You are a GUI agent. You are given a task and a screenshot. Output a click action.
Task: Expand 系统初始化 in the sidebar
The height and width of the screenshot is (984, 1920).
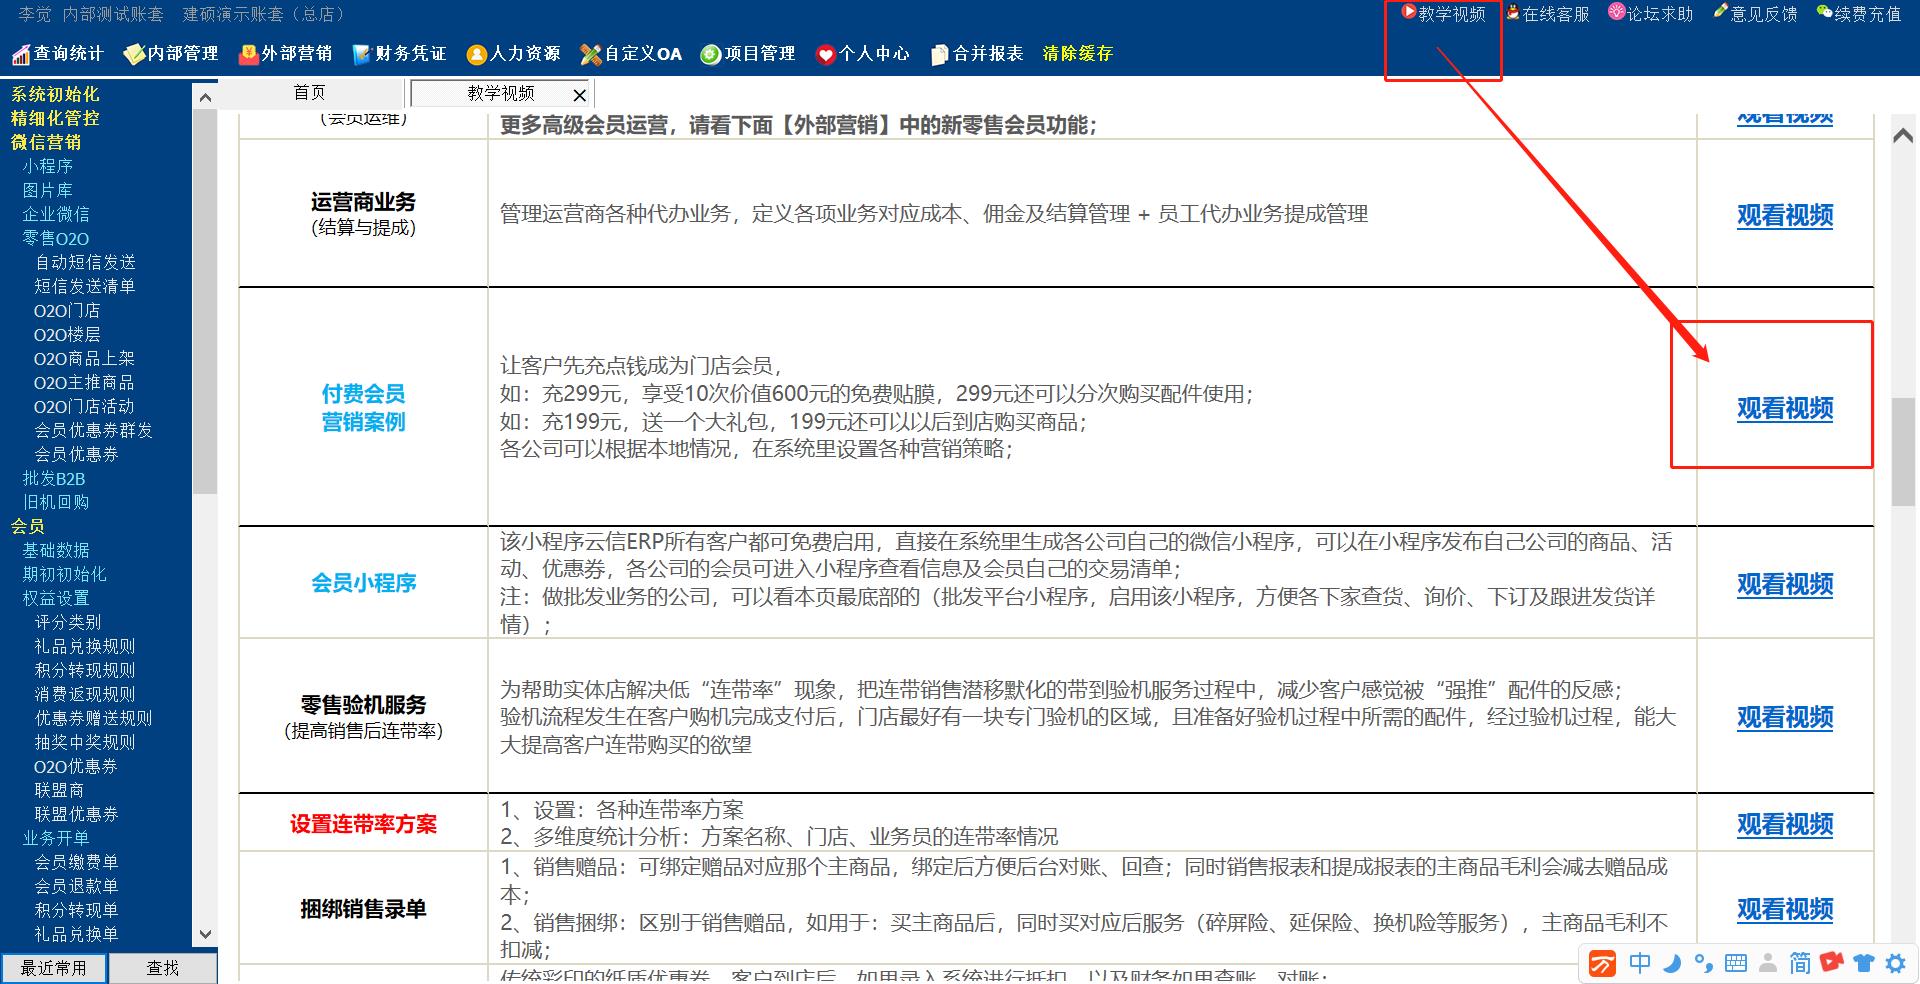pyautogui.click(x=55, y=94)
